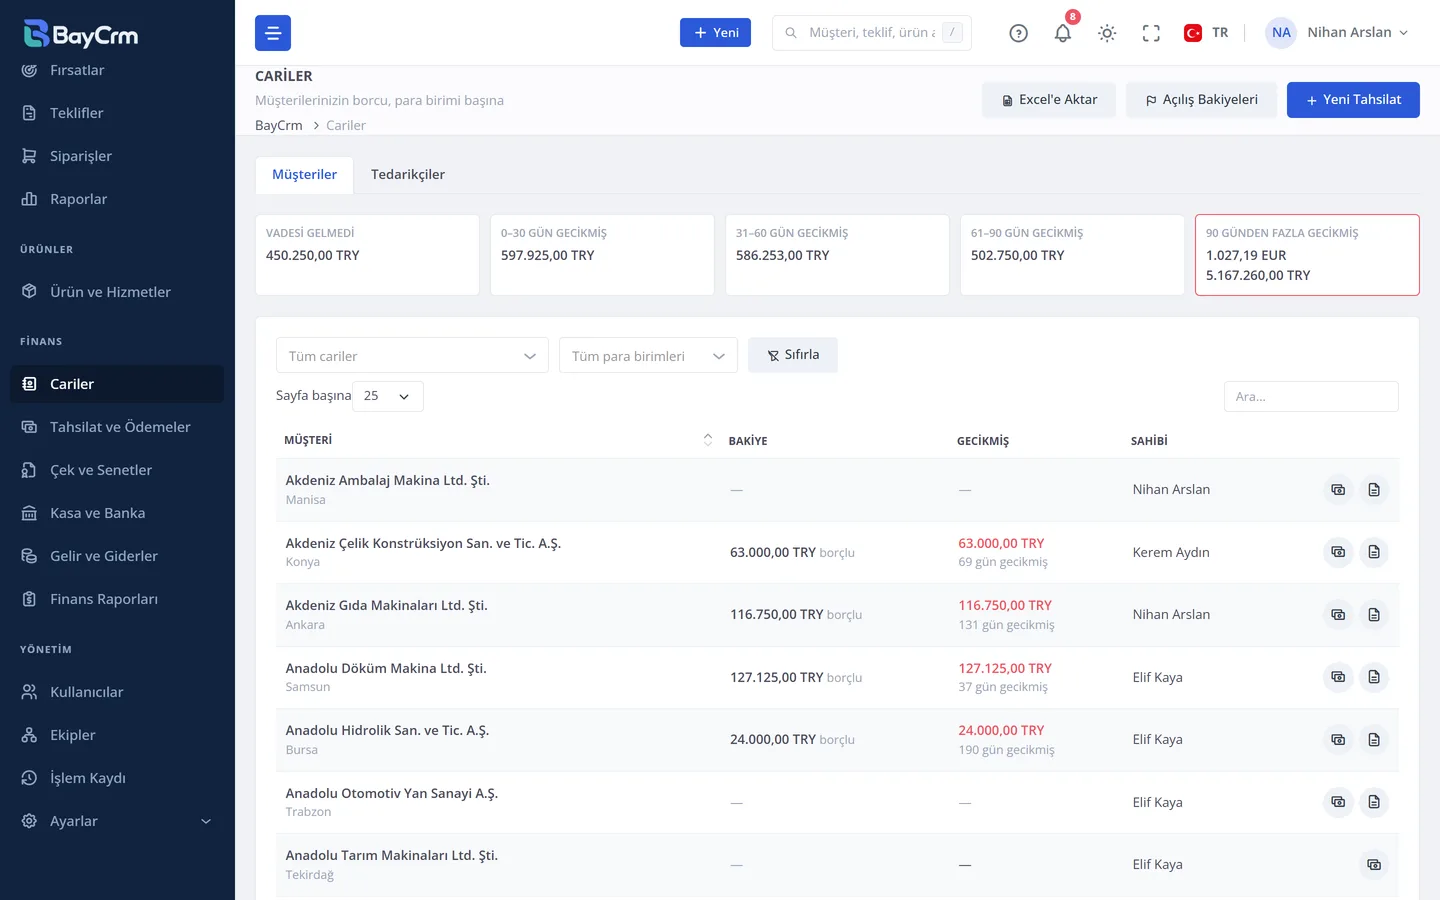Open the Tüm cariler dropdown
Image resolution: width=1440 pixels, height=900 pixels.
tap(412, 356)
